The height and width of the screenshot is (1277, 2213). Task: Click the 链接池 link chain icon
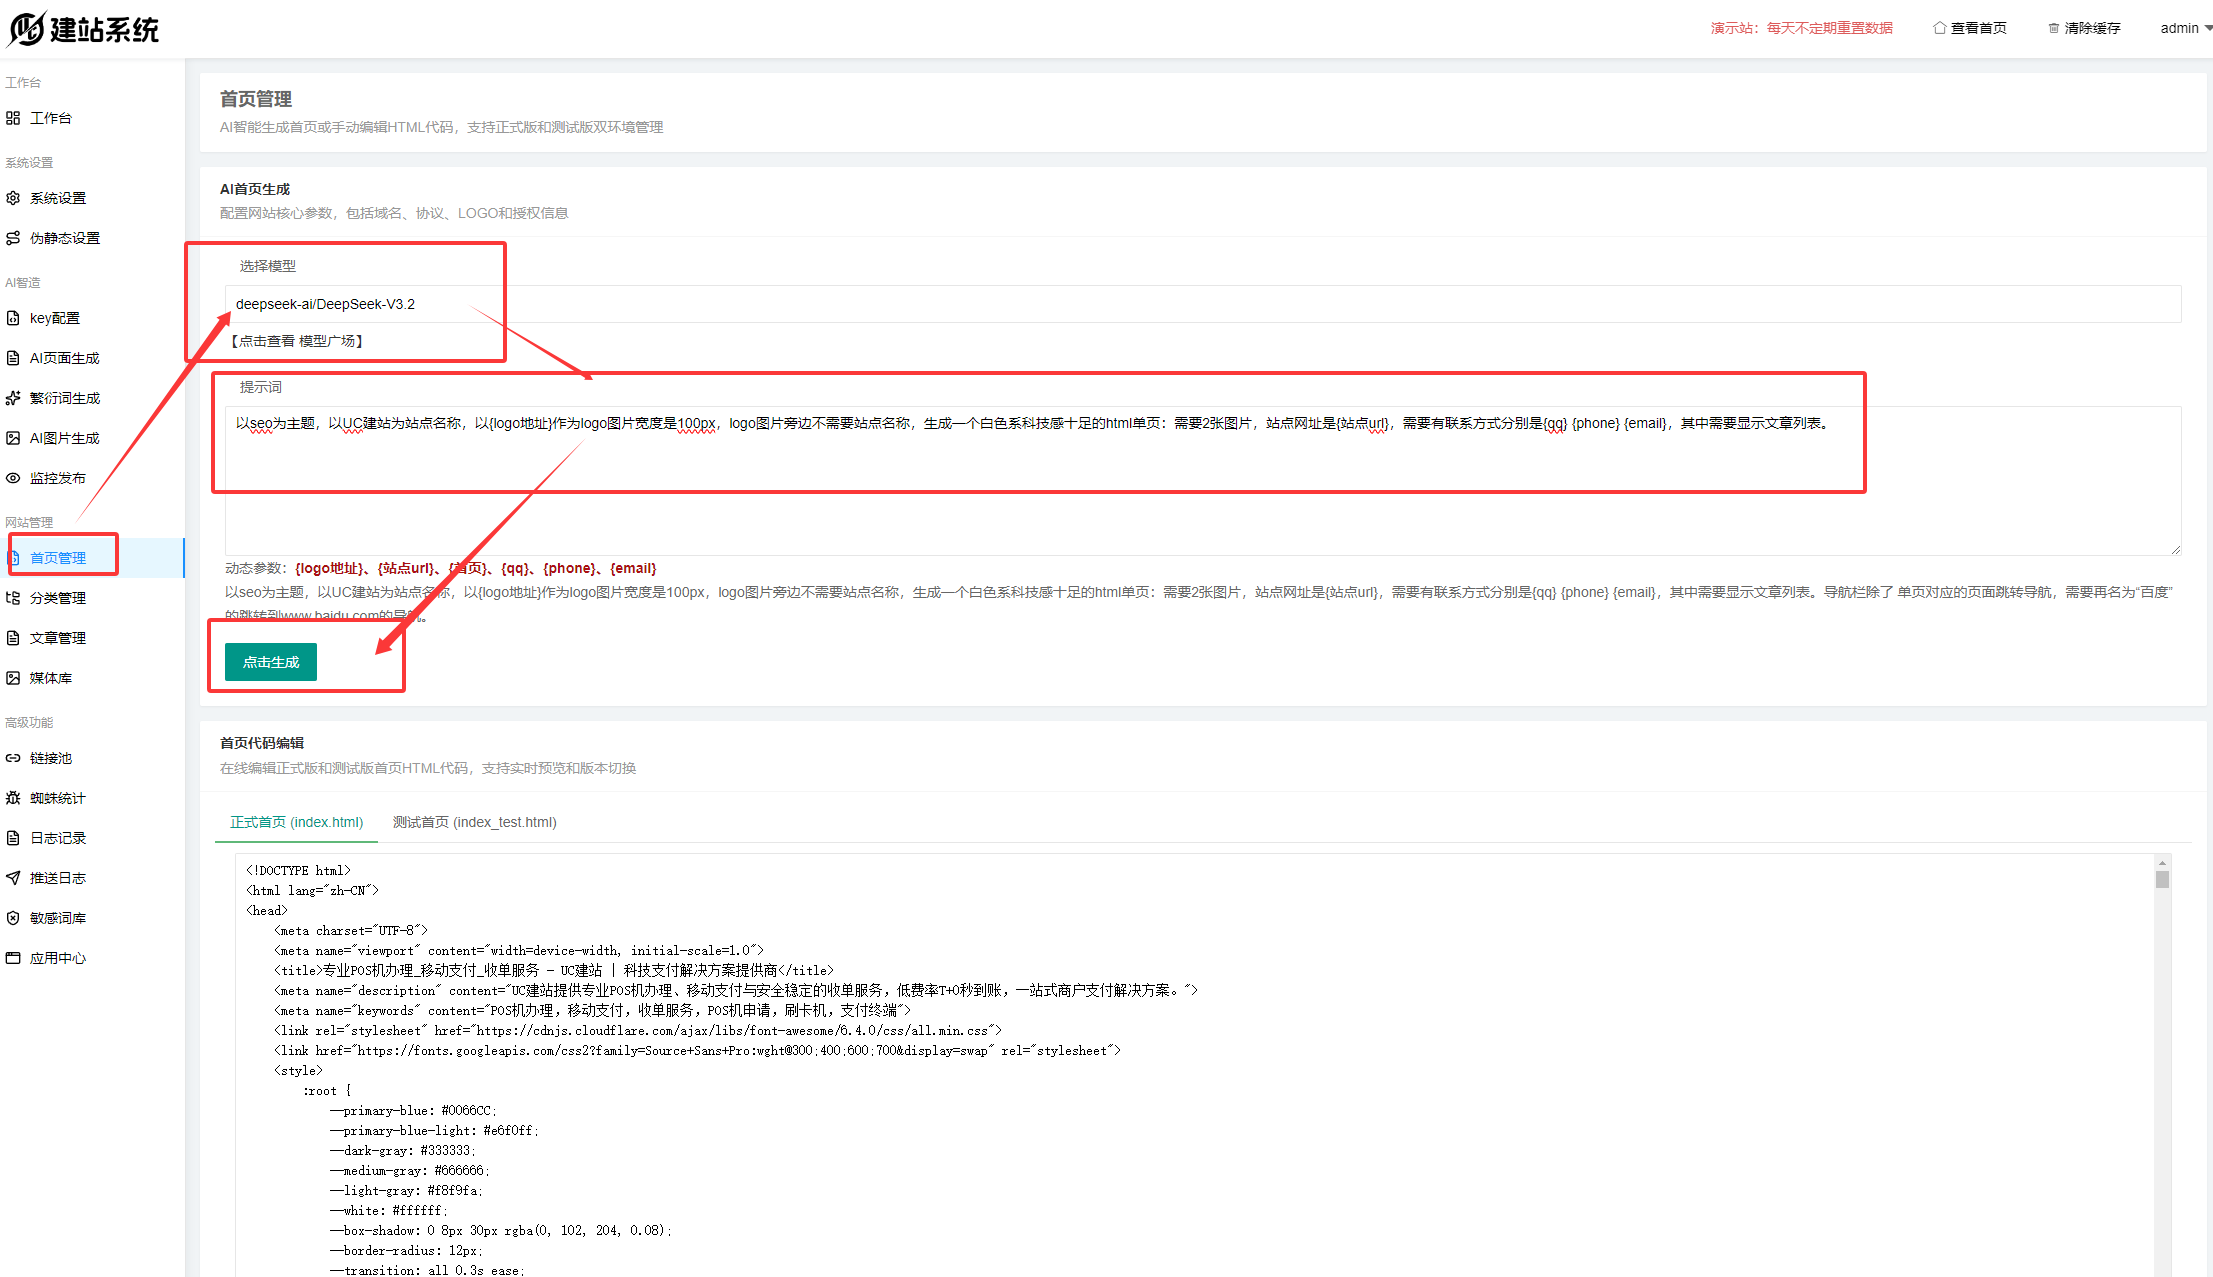[x=13, y=758]
